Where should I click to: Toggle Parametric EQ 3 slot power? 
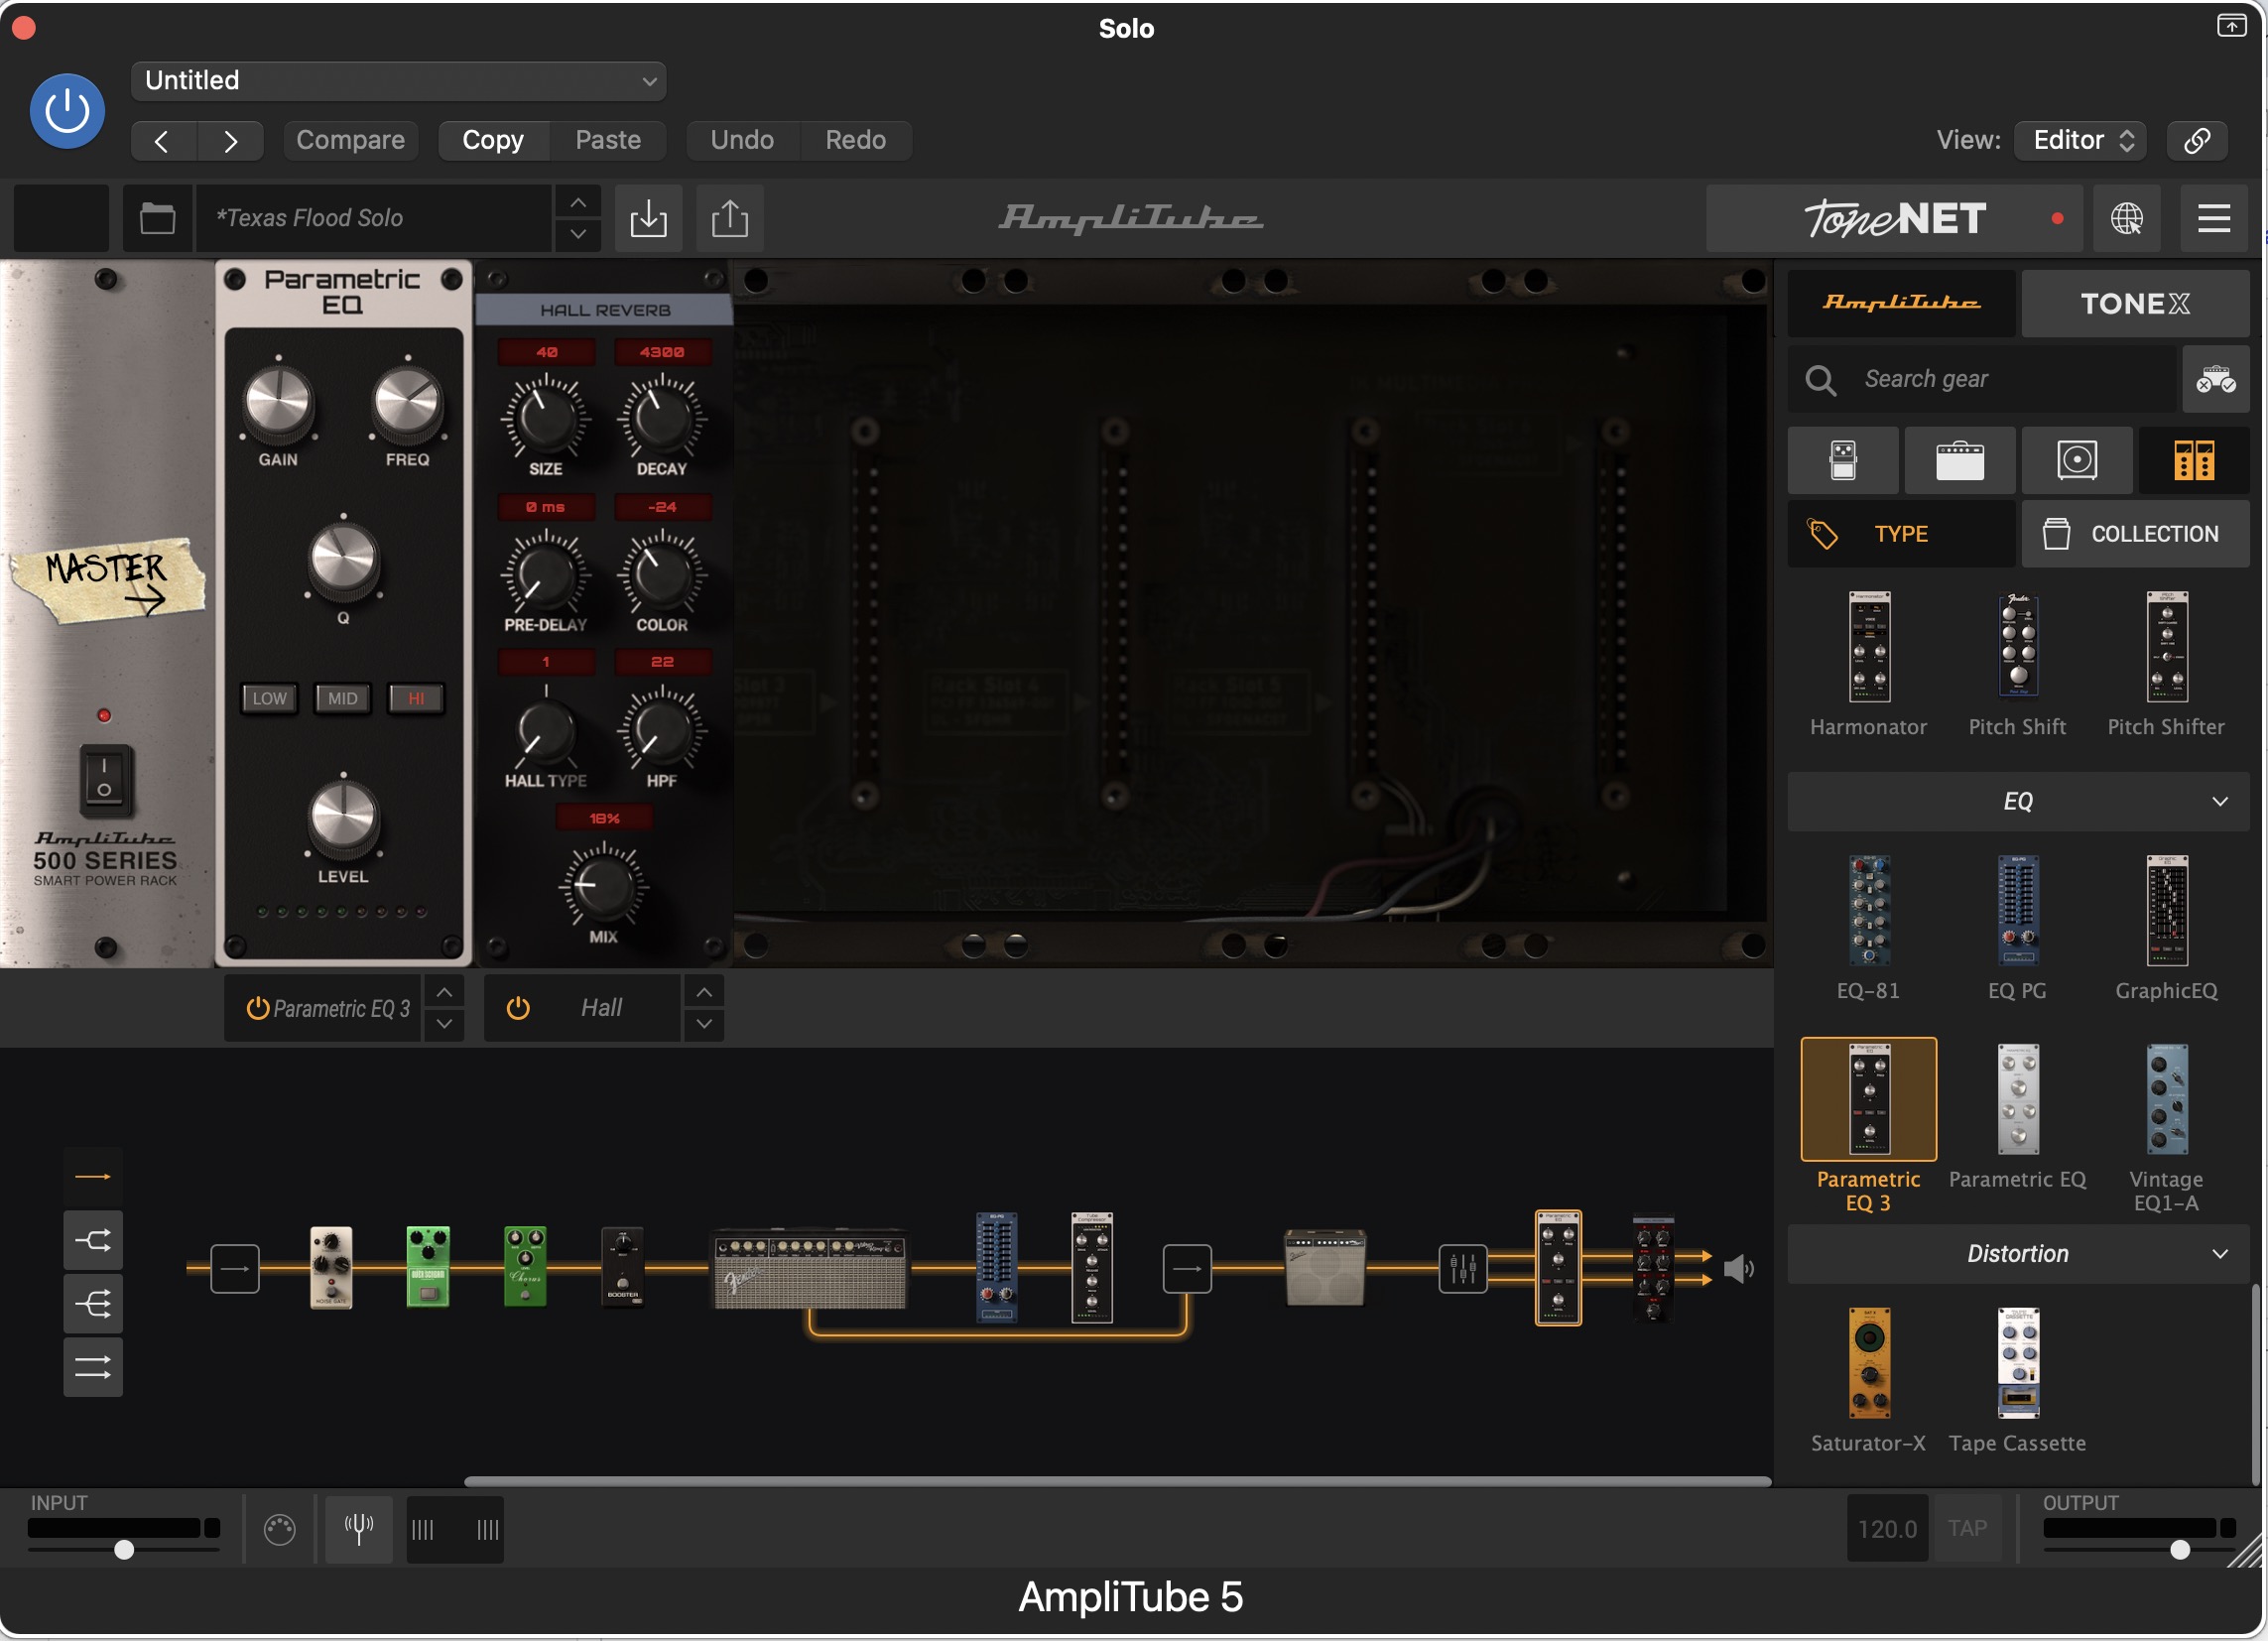pos(257,1008)
